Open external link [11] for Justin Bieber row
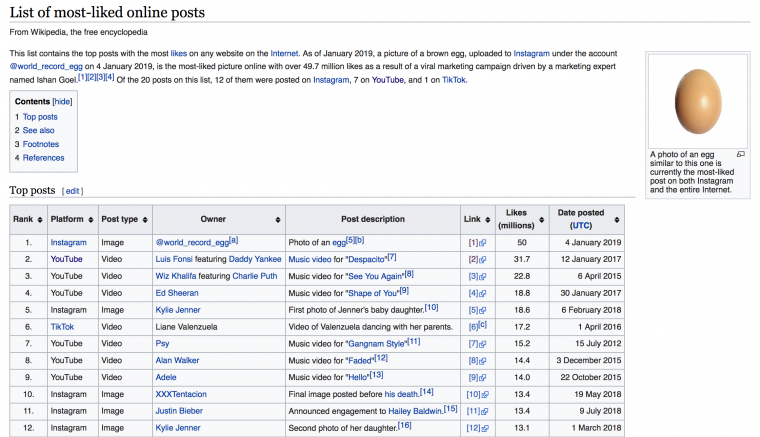This screenshot has height=437, width=760. [x=477, y=411]
